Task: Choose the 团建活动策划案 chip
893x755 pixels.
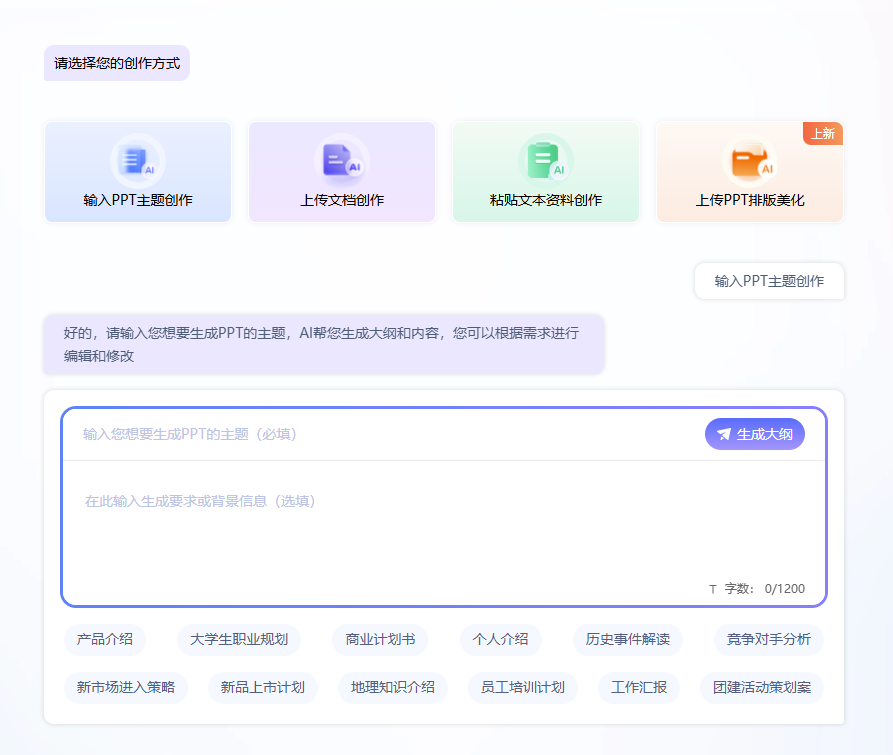Action: pos(762,687)
